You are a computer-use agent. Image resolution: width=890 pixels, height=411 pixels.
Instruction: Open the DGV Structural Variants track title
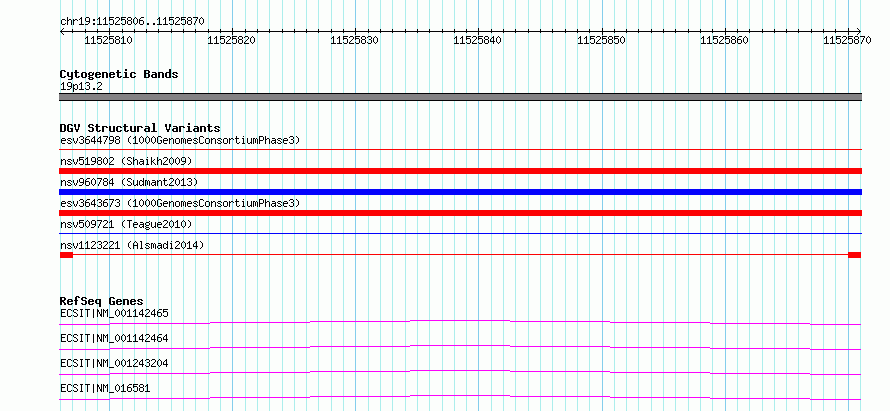[x=140, y=128]
